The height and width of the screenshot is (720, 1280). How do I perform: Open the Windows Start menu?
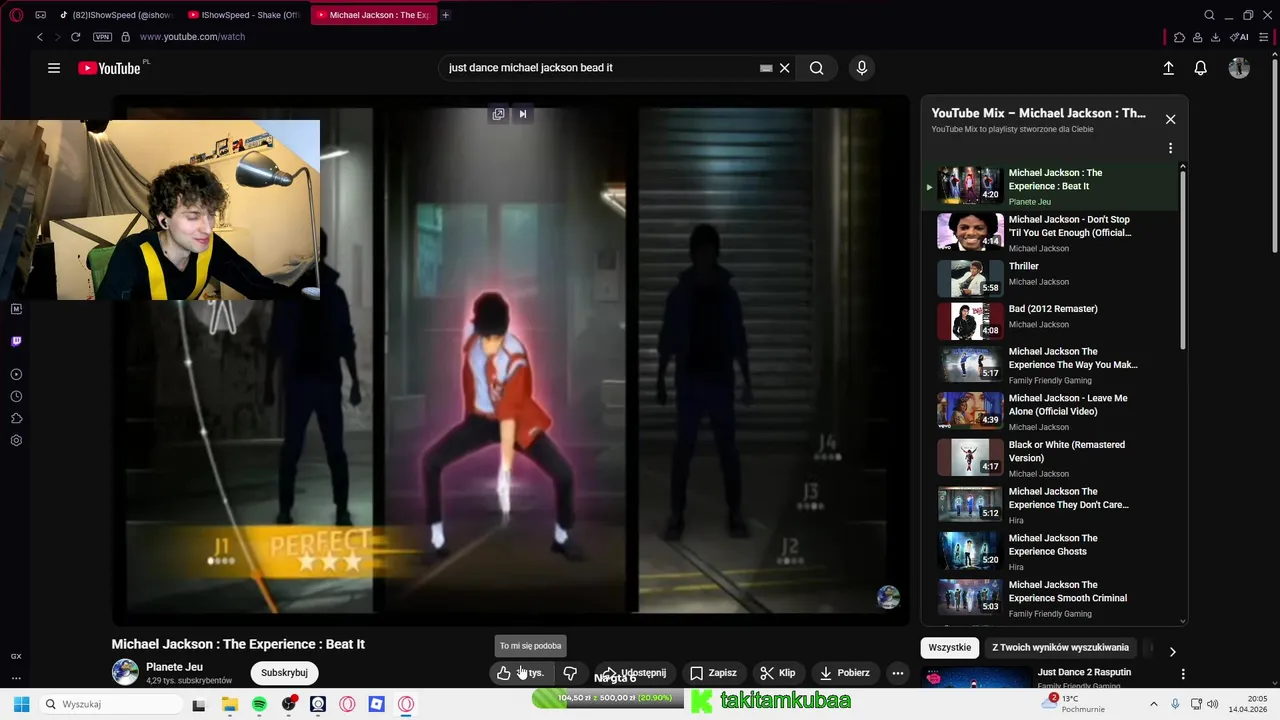pyautogui.click(x=20, y=704)
